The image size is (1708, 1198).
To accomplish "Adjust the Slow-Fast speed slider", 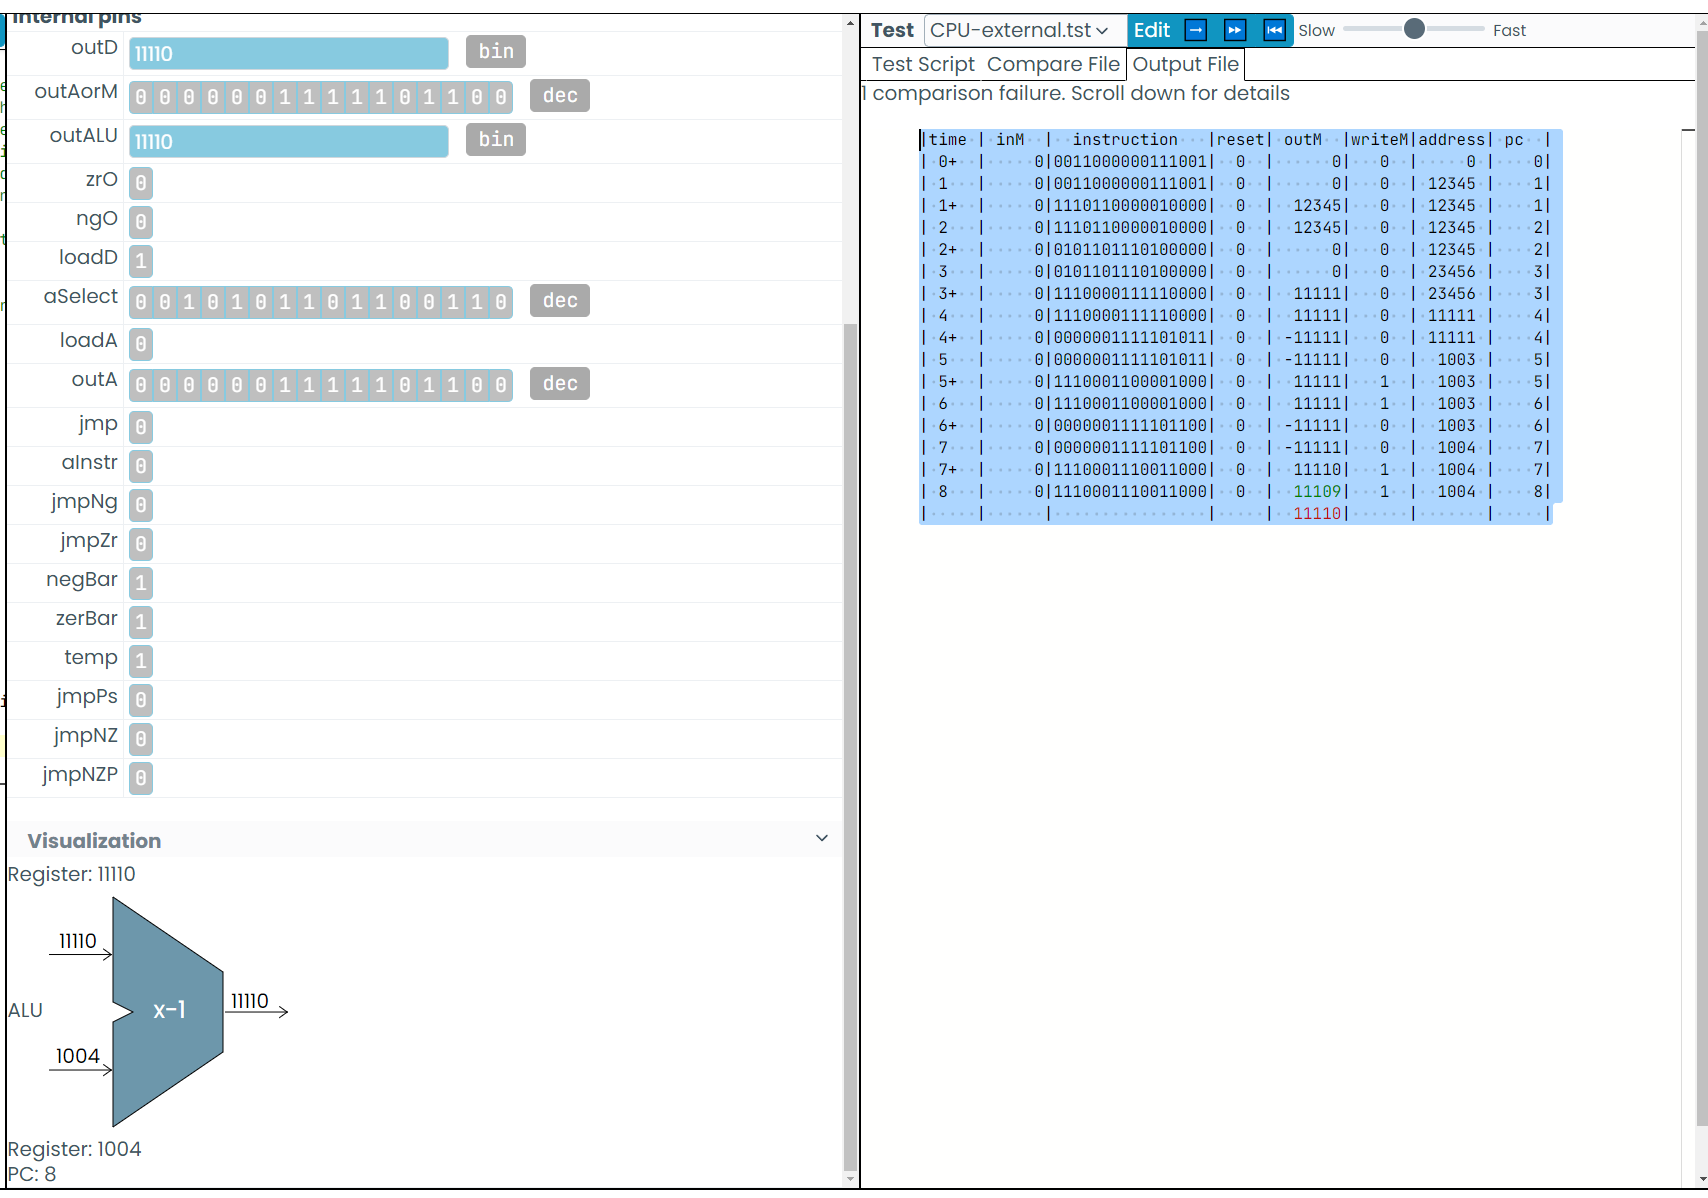I will pos(1413,29).
